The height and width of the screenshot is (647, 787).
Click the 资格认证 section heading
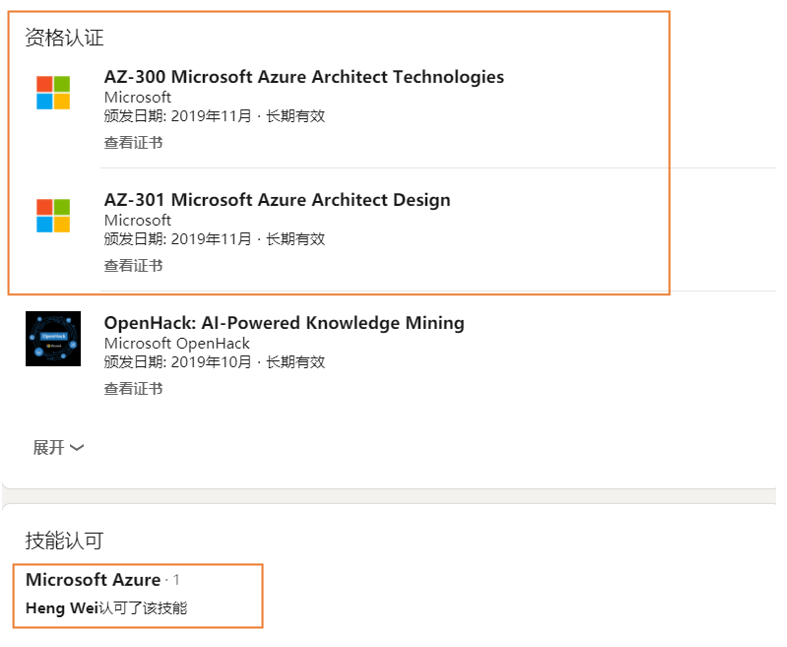[x=64, y=38]
